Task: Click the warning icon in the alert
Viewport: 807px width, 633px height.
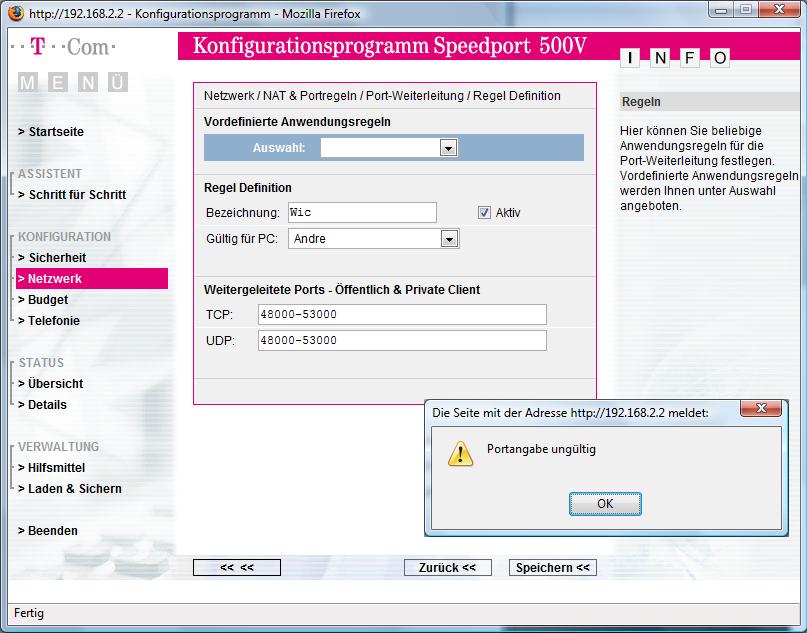Action: coord(460,453)
